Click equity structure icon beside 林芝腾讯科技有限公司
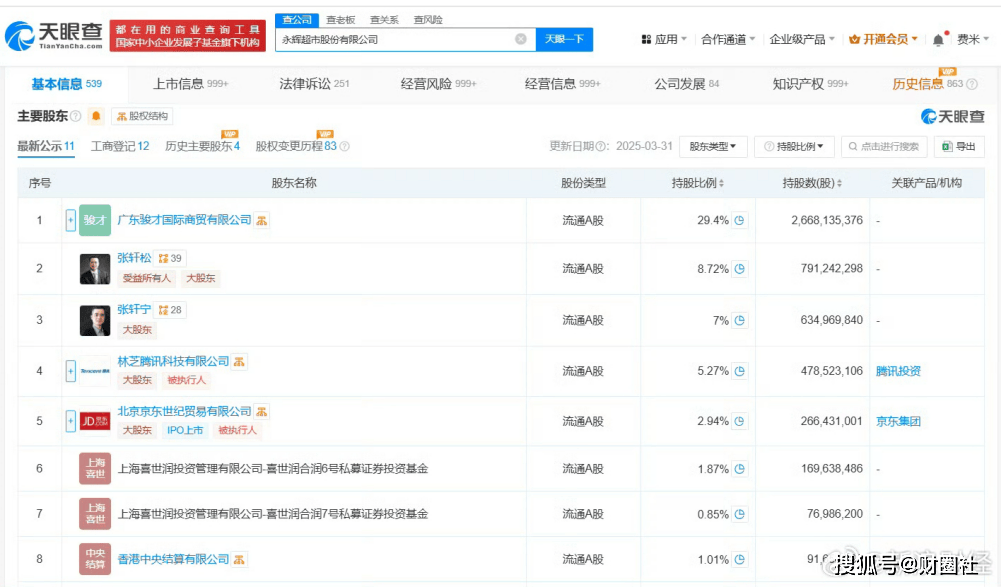 click(239, 362)
